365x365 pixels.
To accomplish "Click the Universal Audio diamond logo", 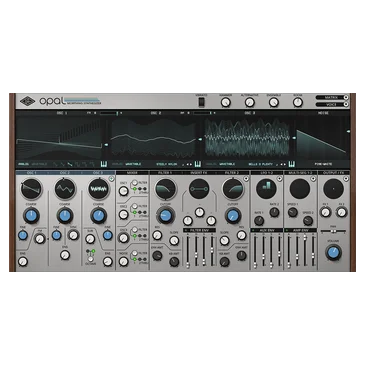I will point(27,101).
